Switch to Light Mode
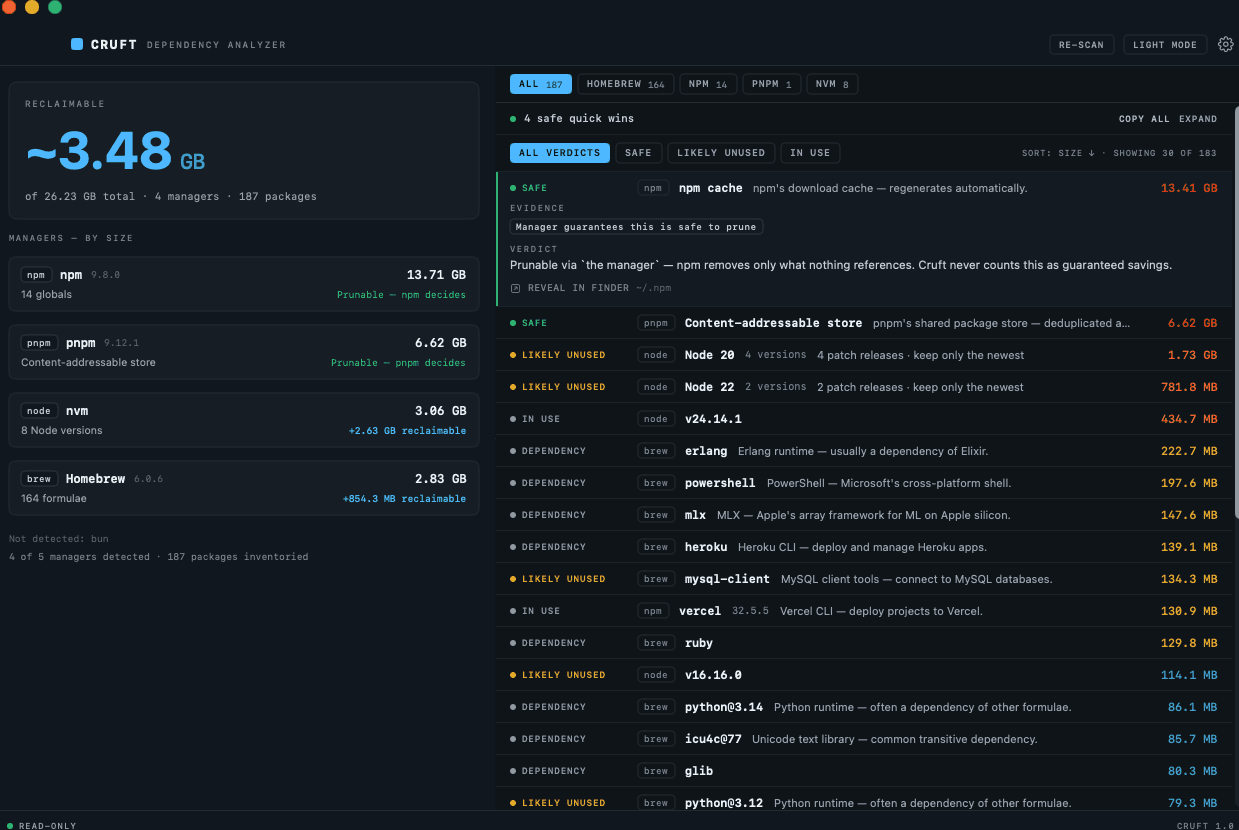This screenshot has height=830, width=1239. (1164, 45)
